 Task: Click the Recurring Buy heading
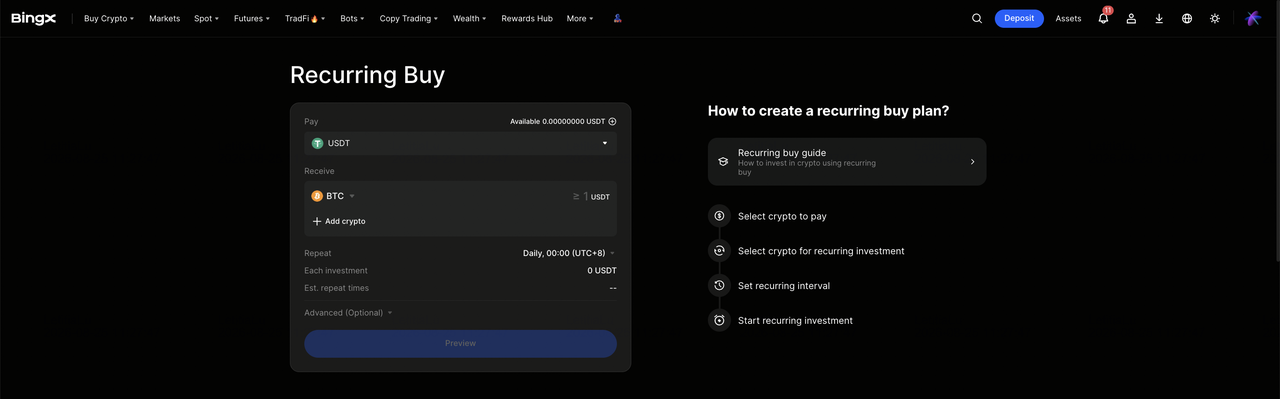click(x=367, y=75)
